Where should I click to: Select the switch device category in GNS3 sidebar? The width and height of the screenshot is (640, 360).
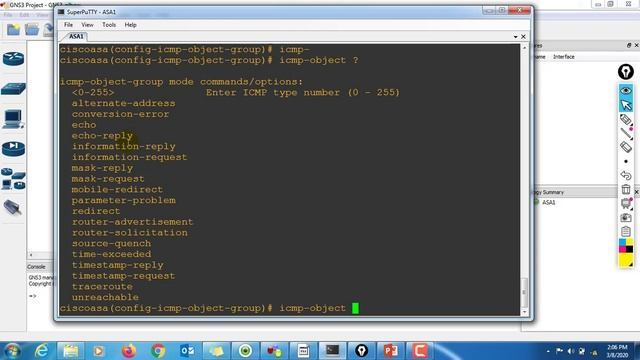[13, 89]
